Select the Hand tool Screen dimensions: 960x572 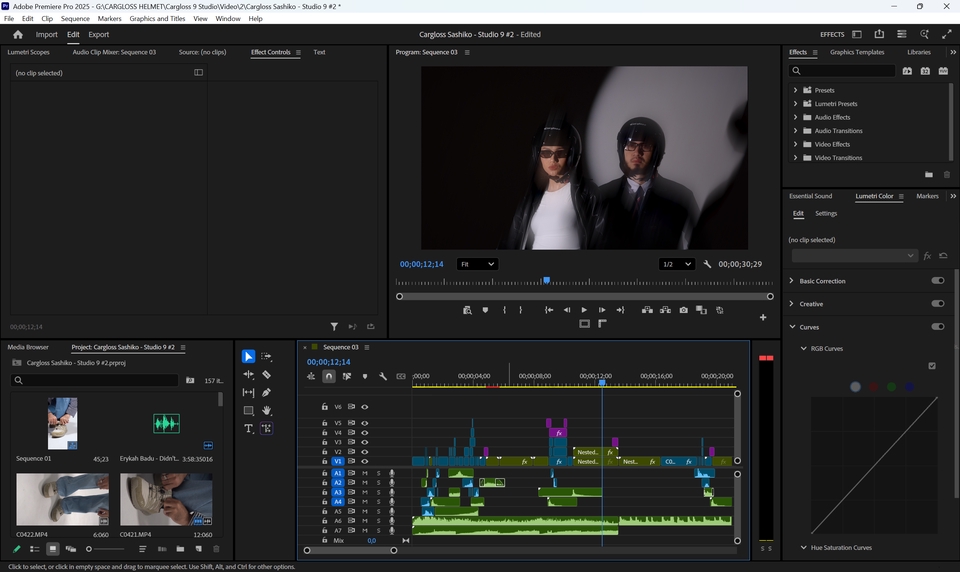(x=266, y=410)
